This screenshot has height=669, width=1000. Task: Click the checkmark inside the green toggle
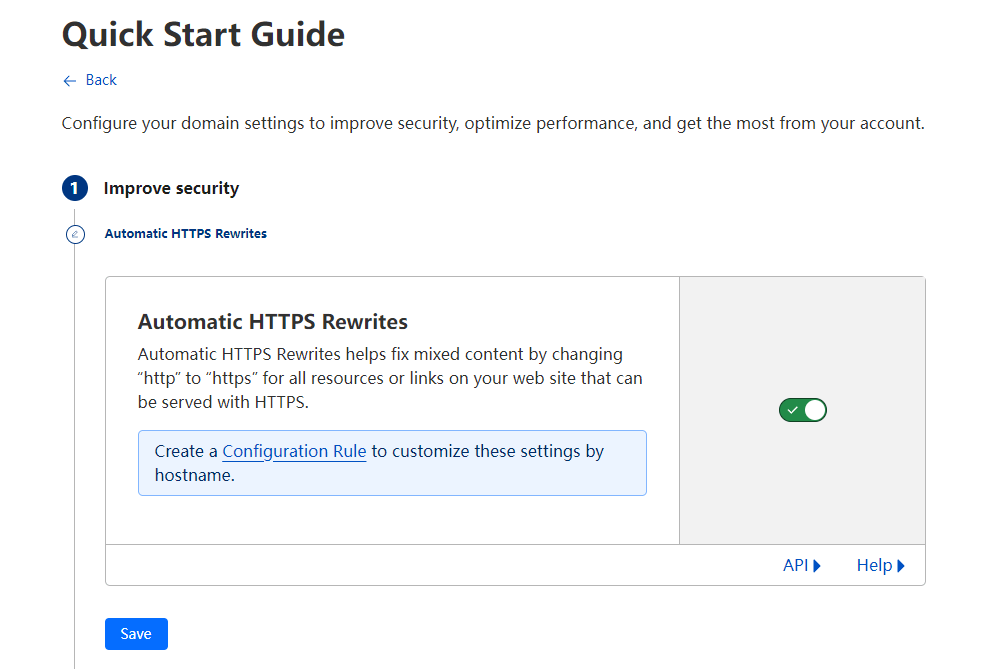click(x=792, y=410)
